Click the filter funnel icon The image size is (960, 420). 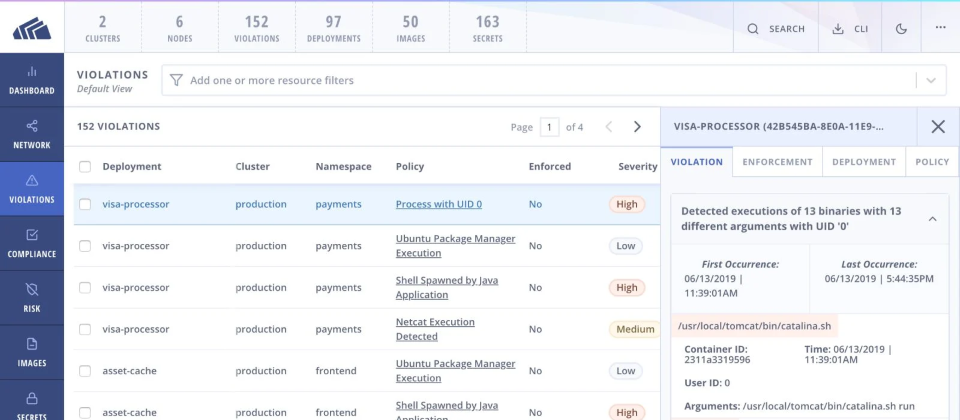click(176, 80)
